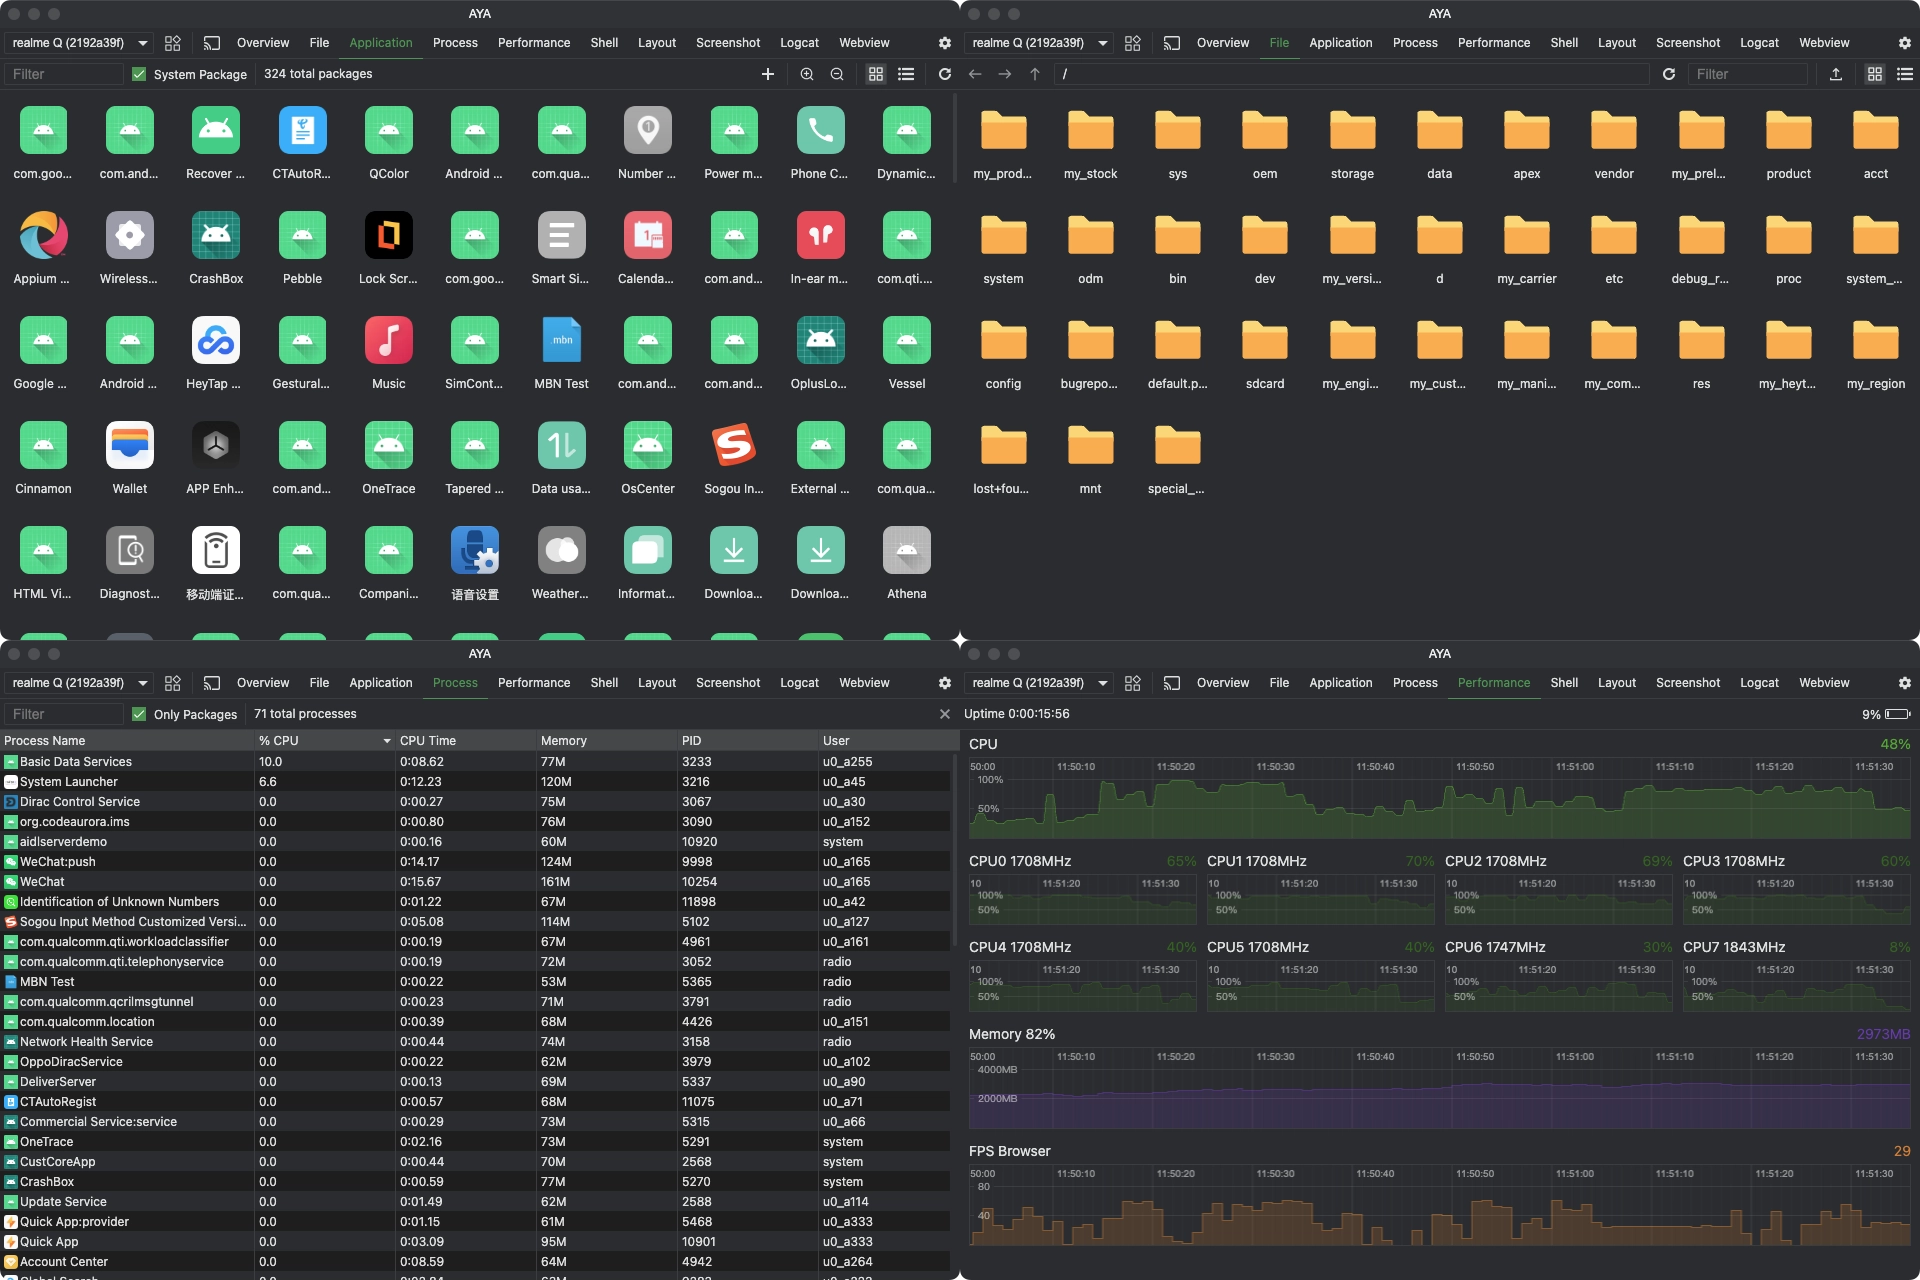
Task: Open device screen mirroring via cast icon
Action: (x=212, y=43)
